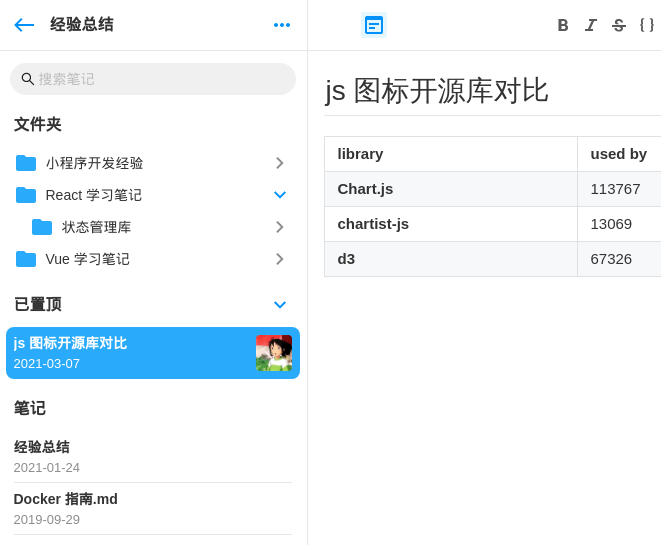Click the used by table header

coord(619,154)
